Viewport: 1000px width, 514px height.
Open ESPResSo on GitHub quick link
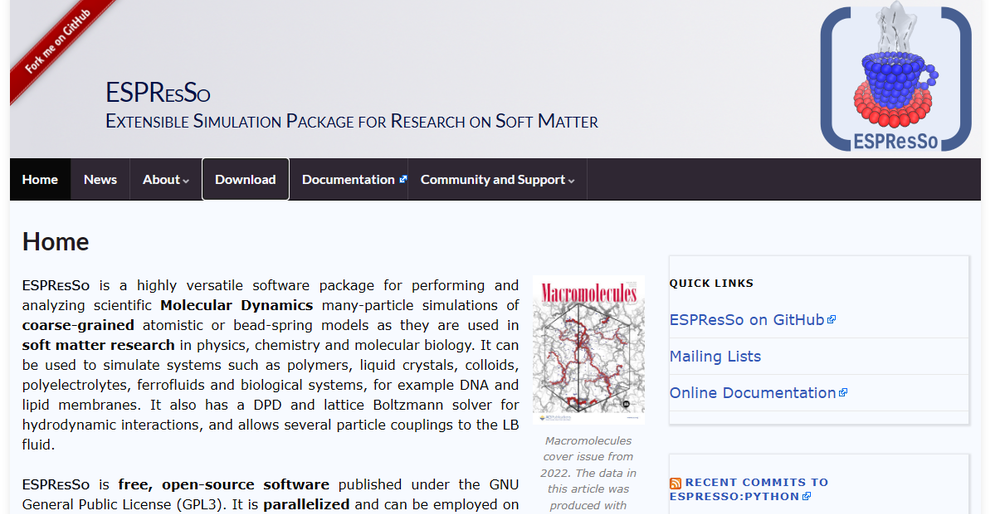(747, 319)
